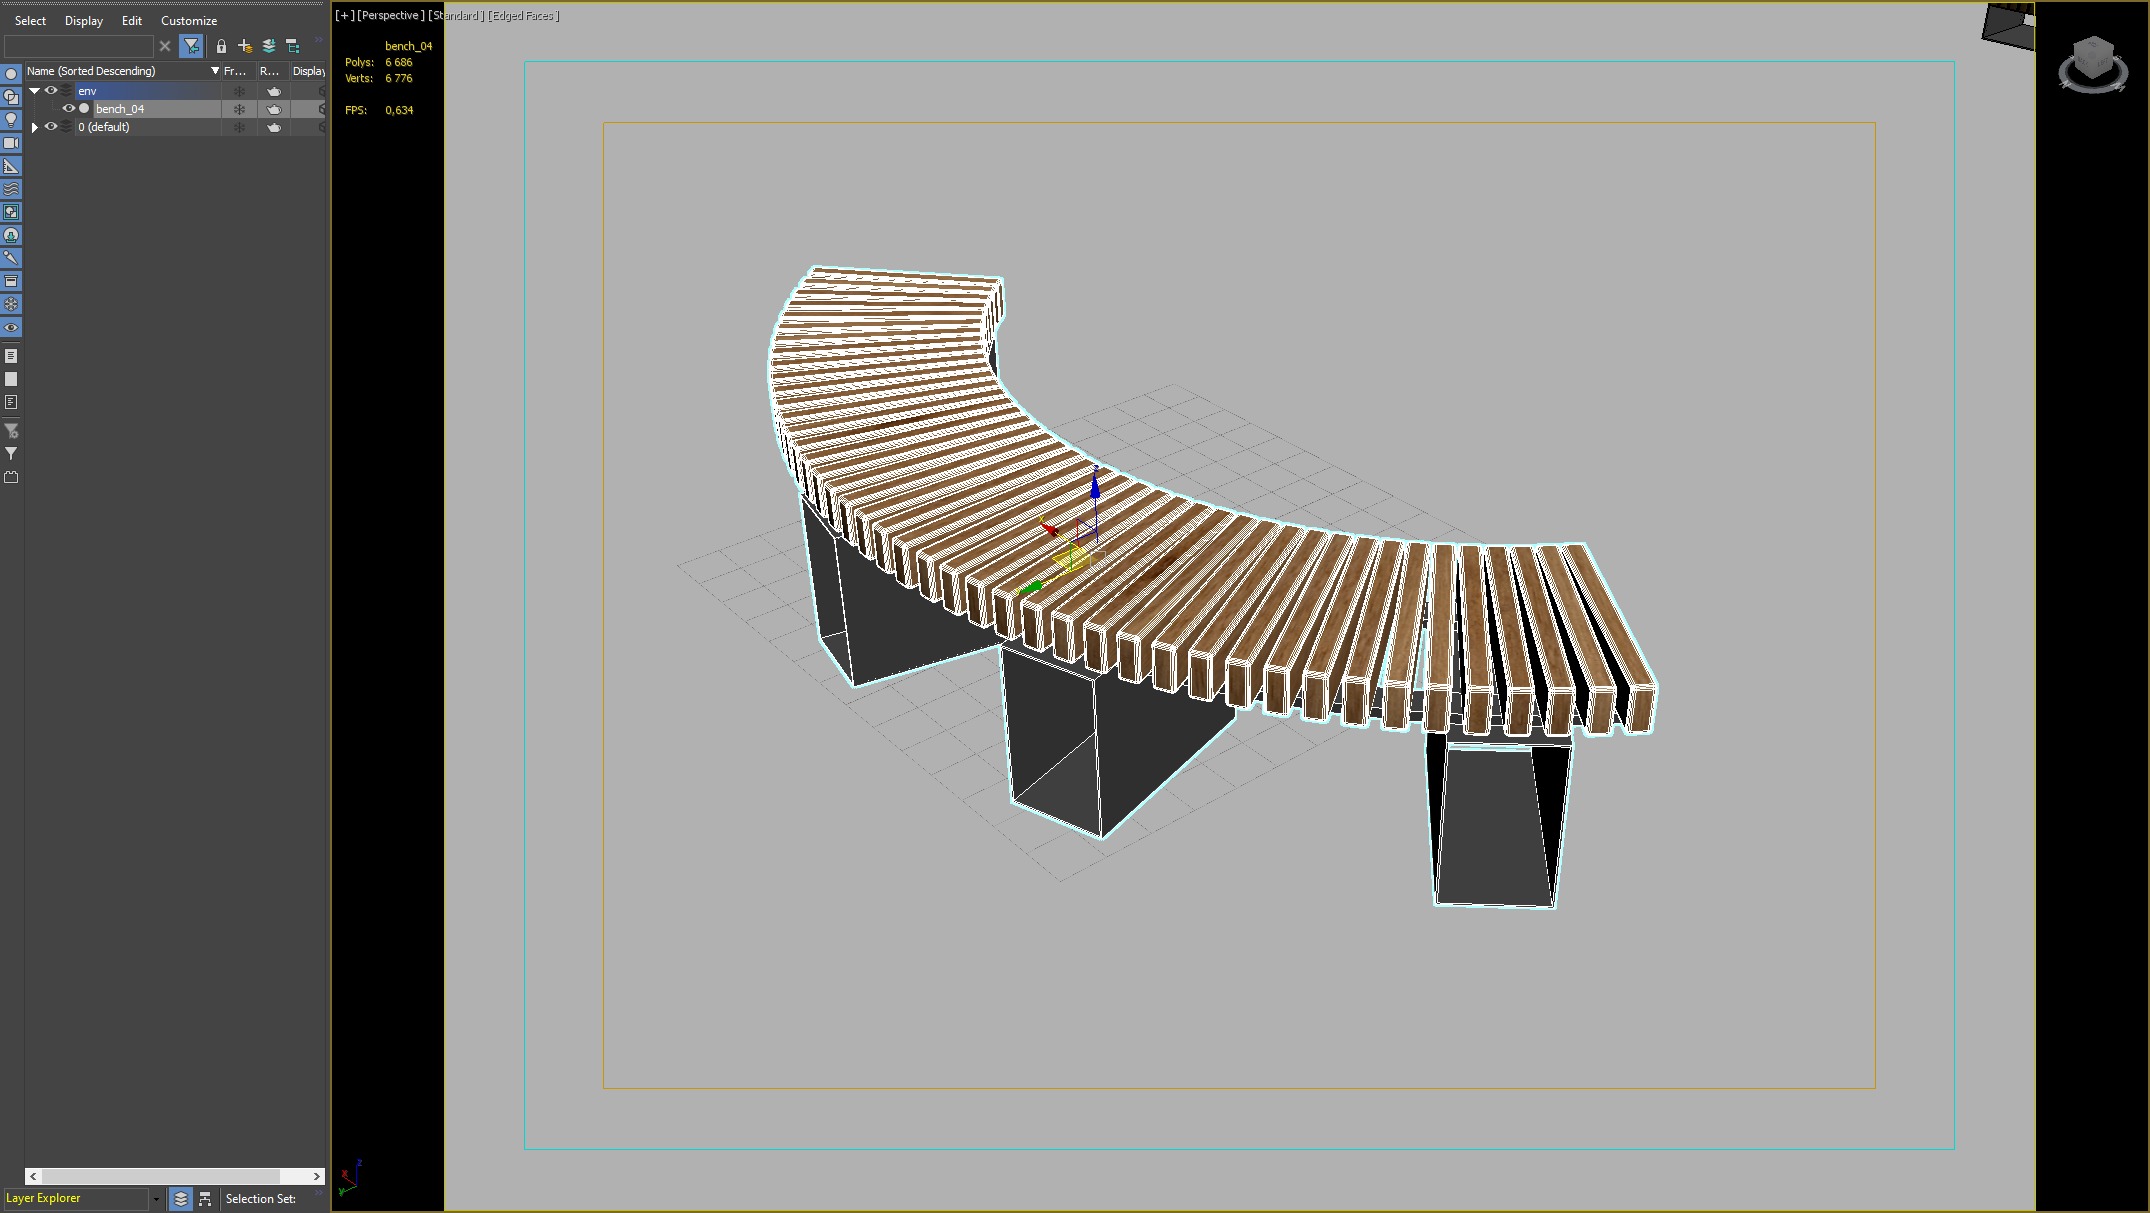This screenshot has height=1213, width=2150.
Task: Click the Create New Layer plus icon
Action: coord(245,46)
